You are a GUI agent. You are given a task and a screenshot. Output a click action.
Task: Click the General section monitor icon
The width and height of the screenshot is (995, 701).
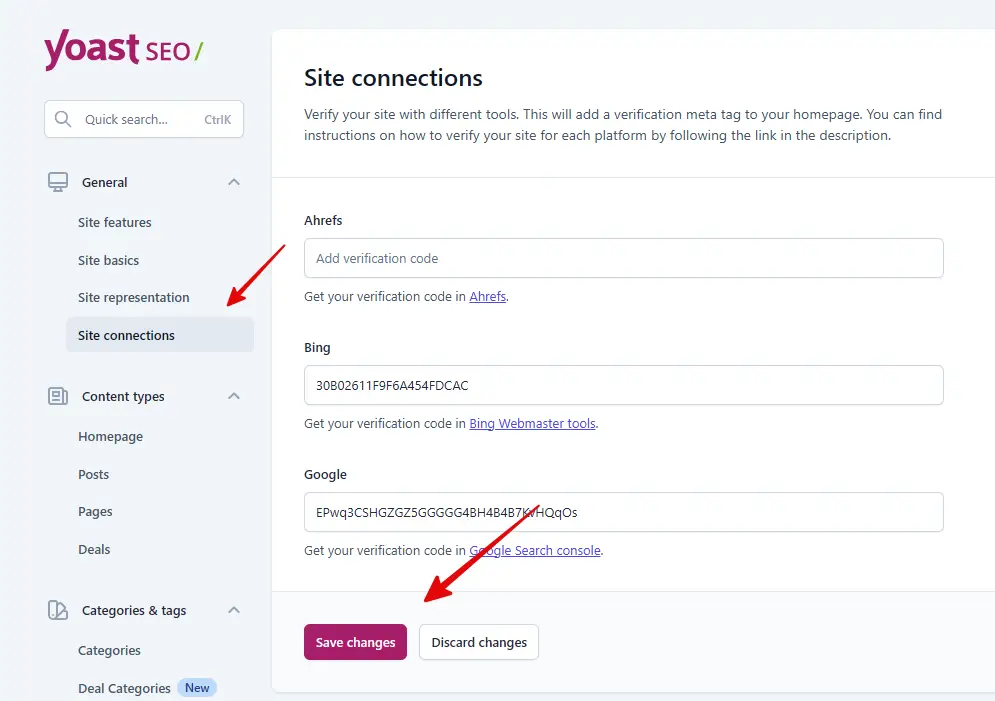pos(57,182)
